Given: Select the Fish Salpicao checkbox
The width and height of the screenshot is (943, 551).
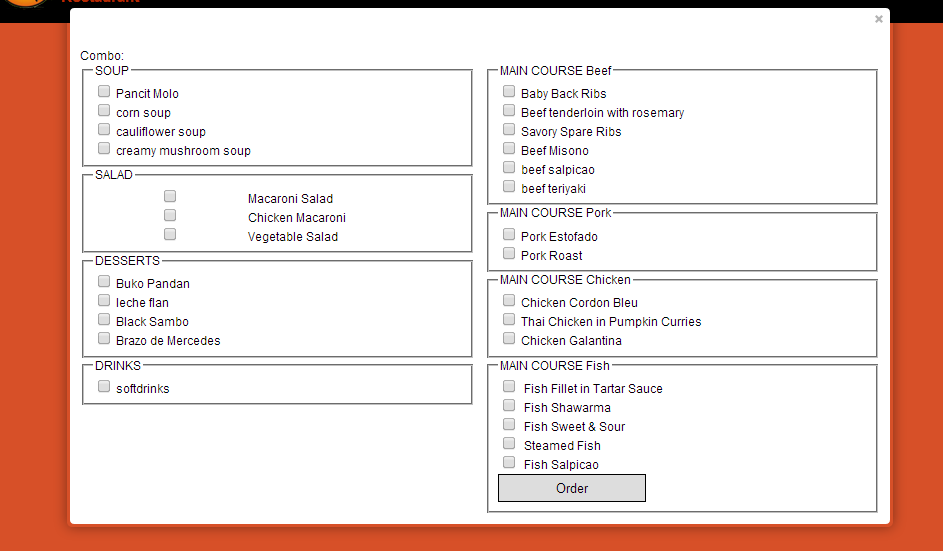Looking at the screenshot, I should (509, 462).
